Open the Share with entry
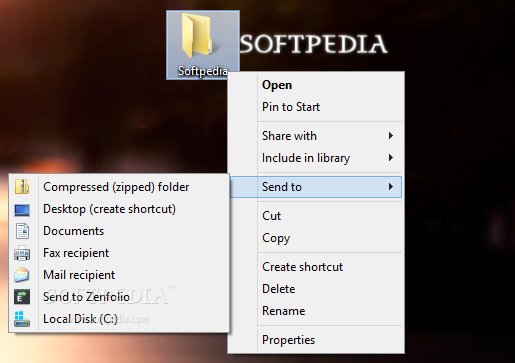This screenshot has width=515, height=363. [x=316, y=136]
